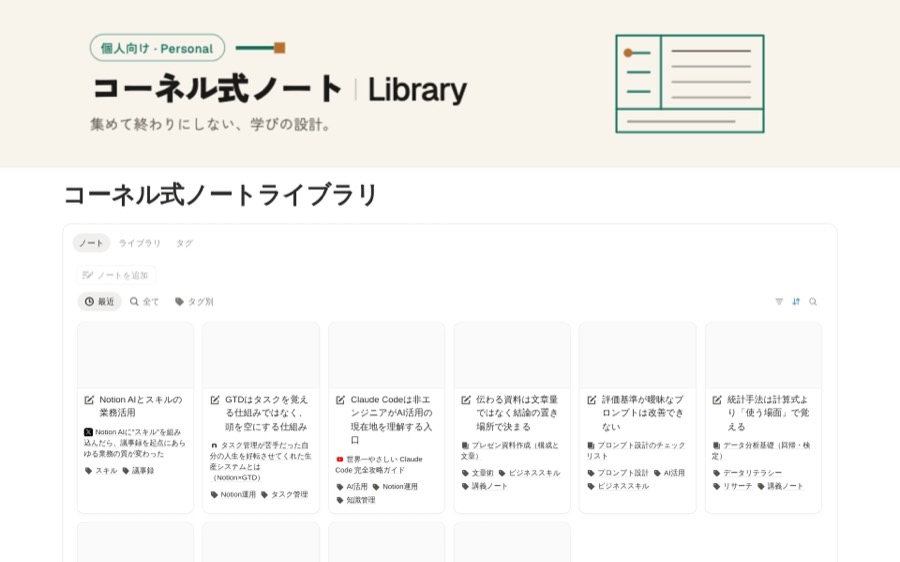This screenshot has height=562, width=900.
Task: Click the note source icon in the GTD card
Action: (214, 445)
